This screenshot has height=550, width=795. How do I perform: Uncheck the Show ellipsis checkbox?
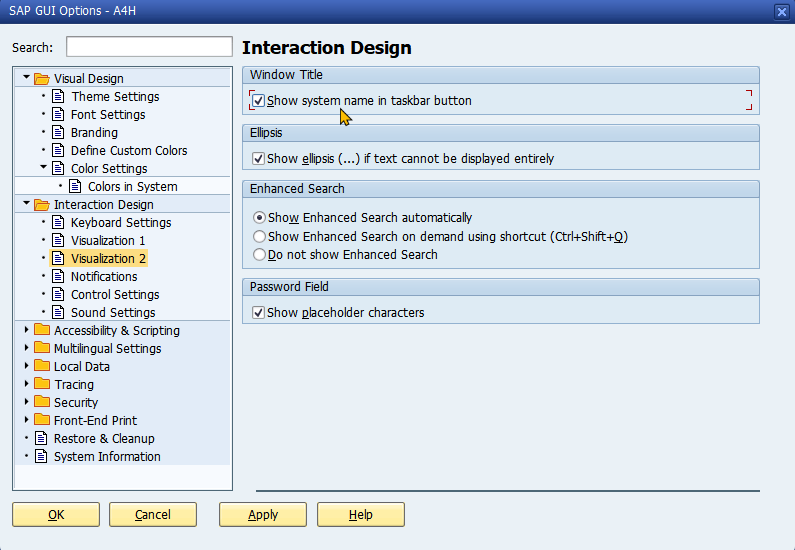(259, 159)
